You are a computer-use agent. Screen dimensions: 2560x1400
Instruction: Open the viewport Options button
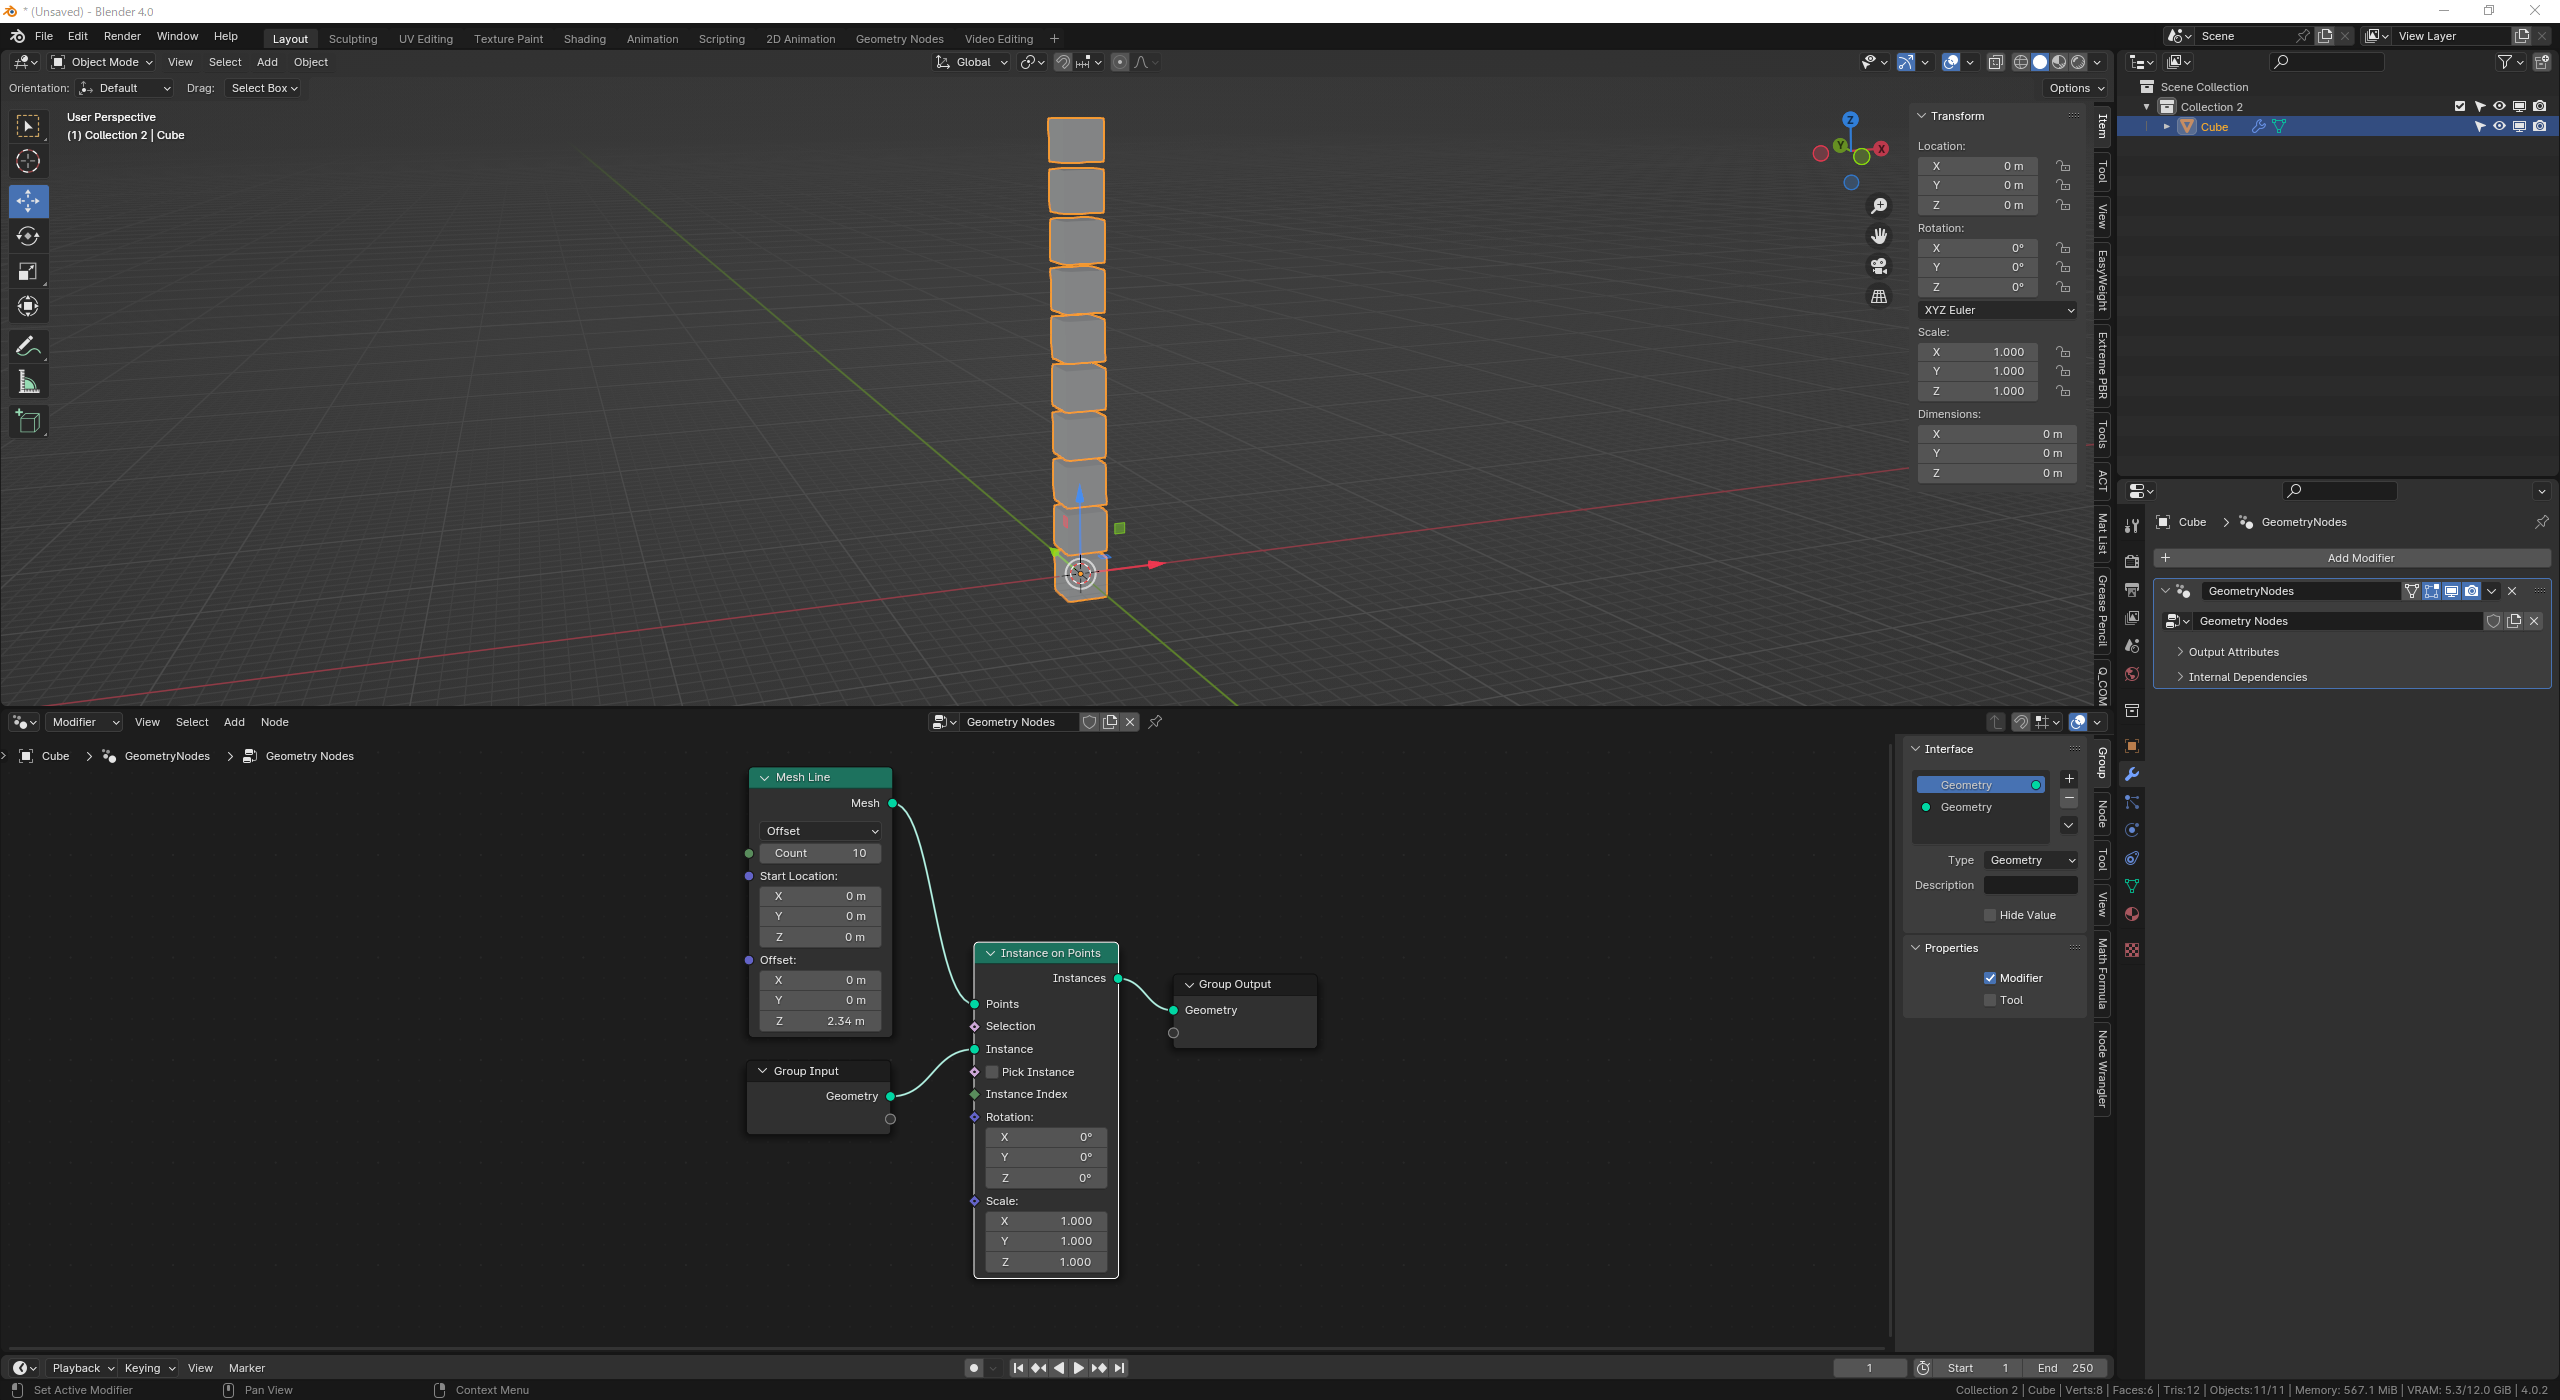coord(2076,88)
